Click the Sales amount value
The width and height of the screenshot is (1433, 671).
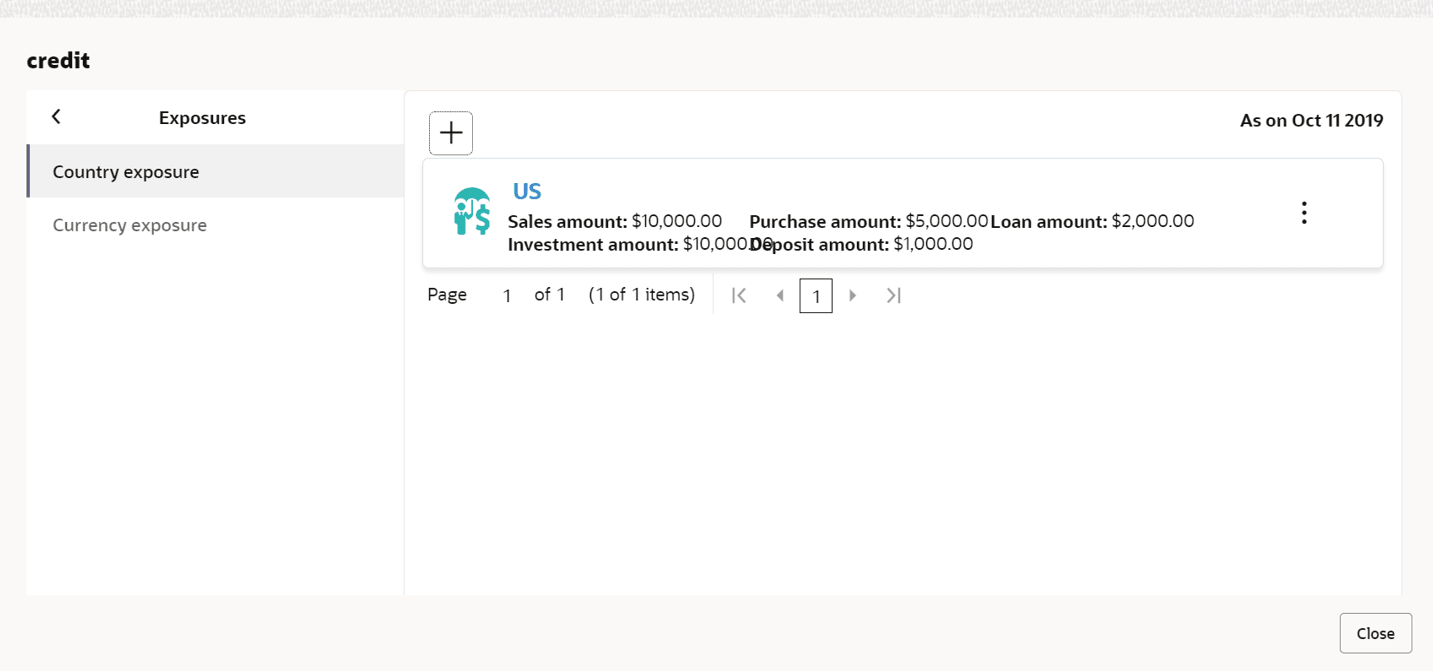676,221
